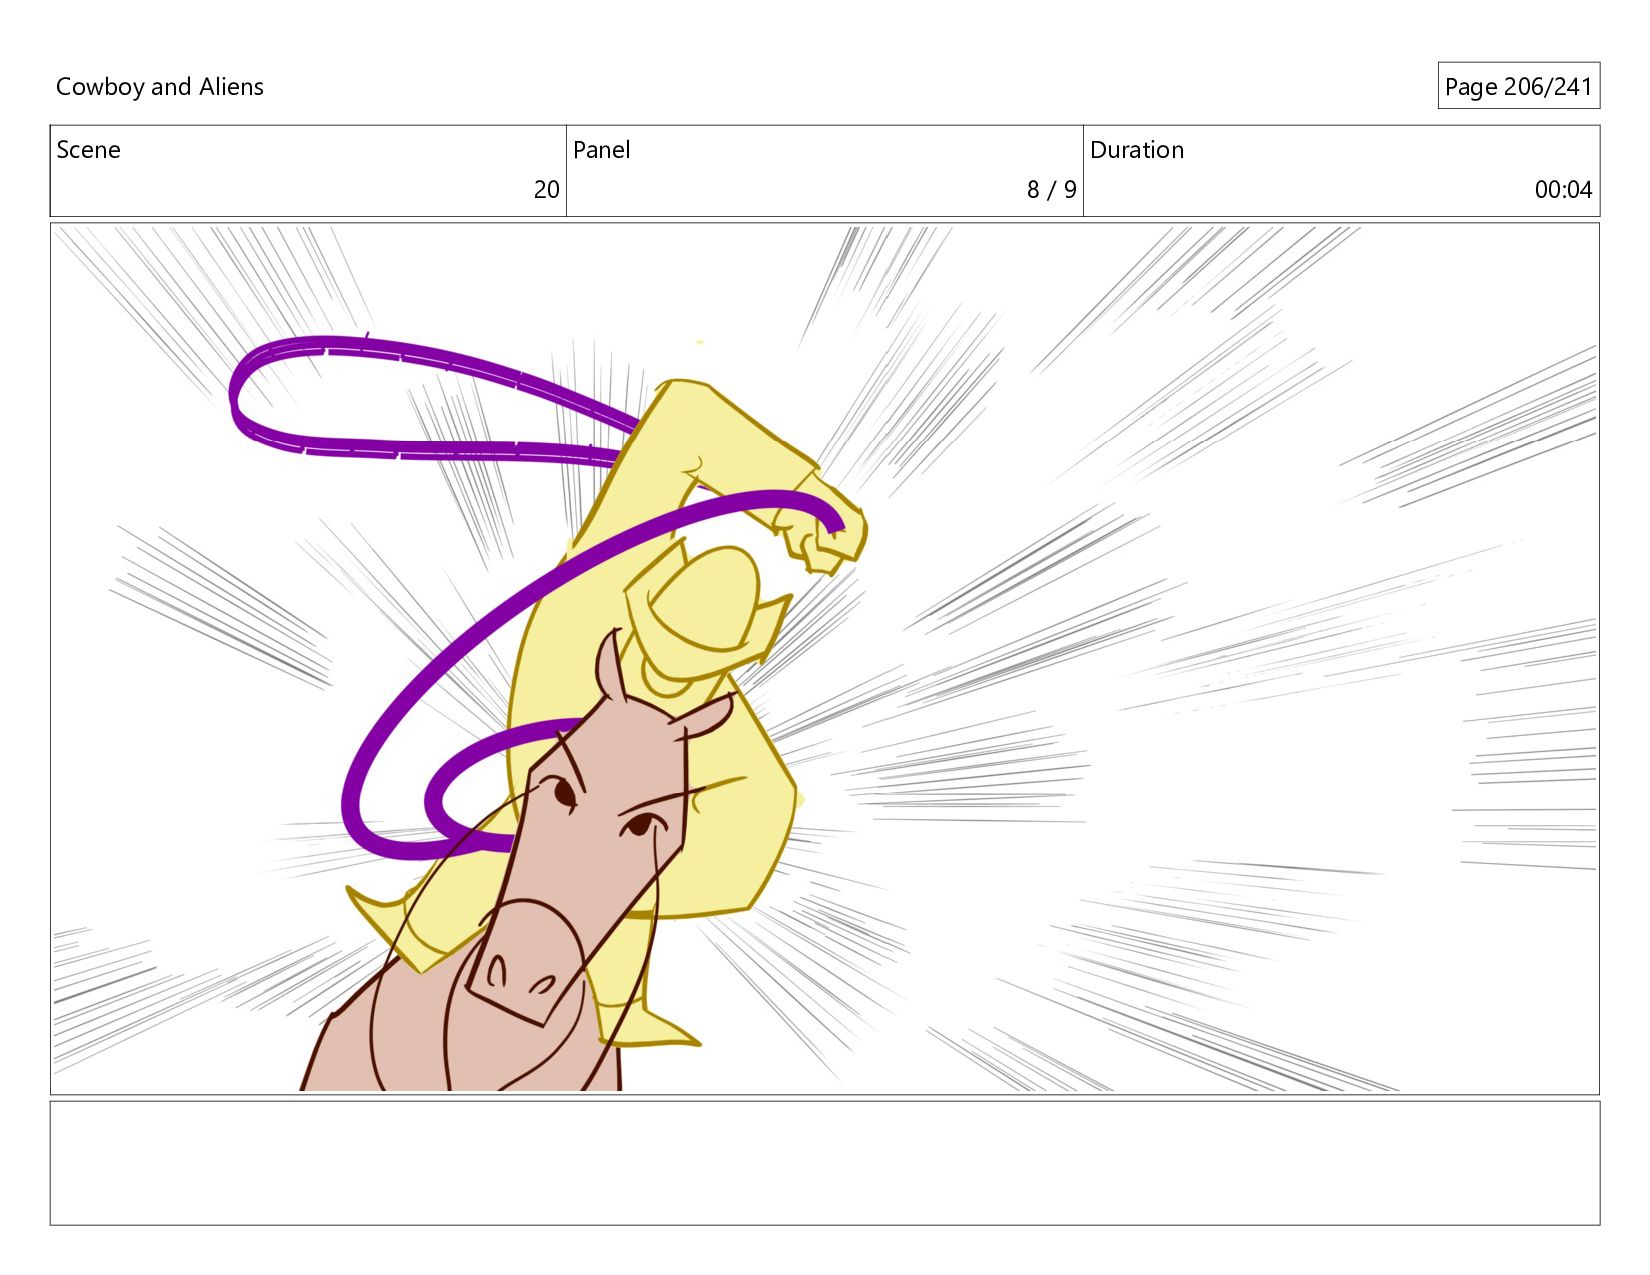Click the 'Panel' header label

click(x=601, y=150)
